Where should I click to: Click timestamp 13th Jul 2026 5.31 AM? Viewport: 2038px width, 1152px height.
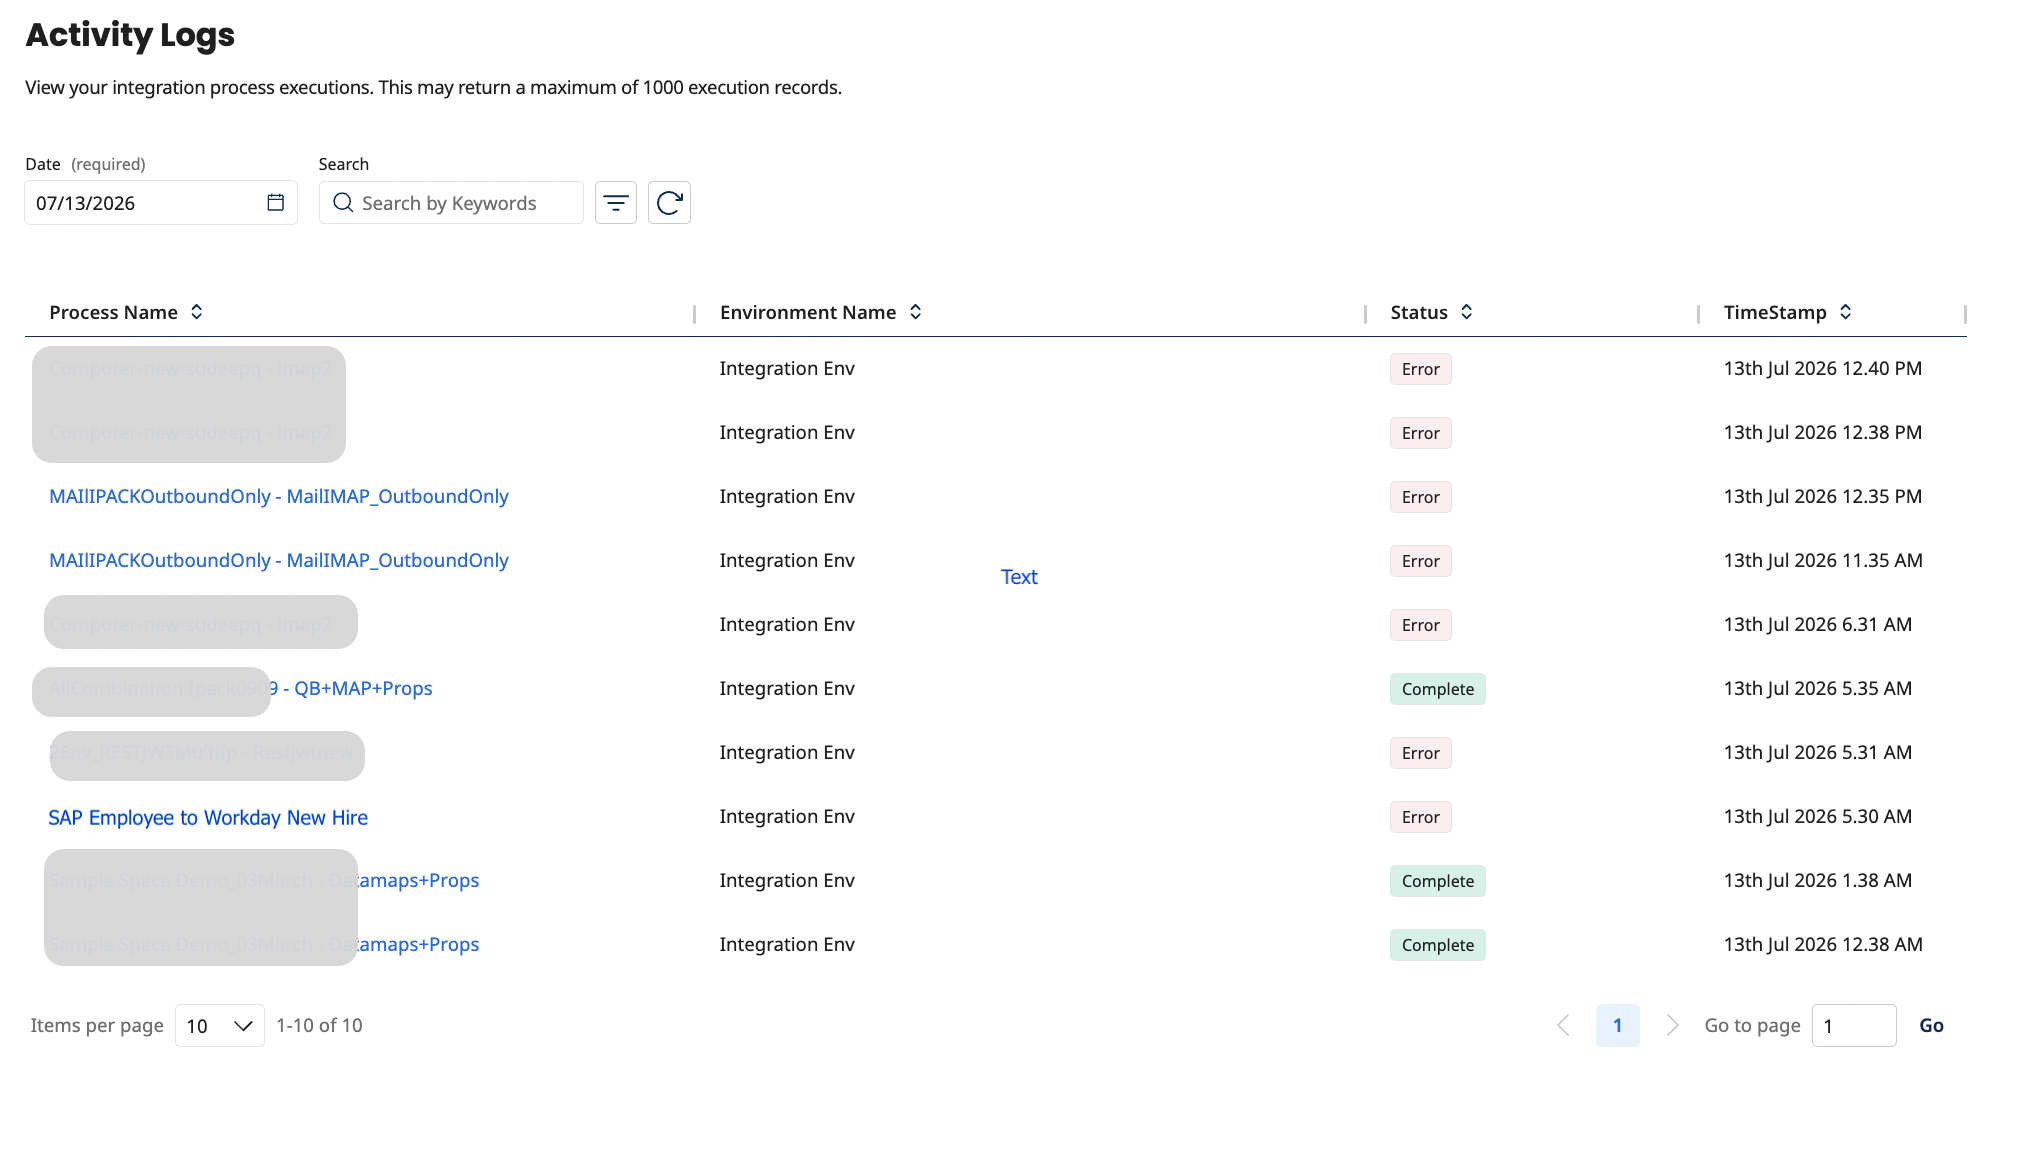1818,752
